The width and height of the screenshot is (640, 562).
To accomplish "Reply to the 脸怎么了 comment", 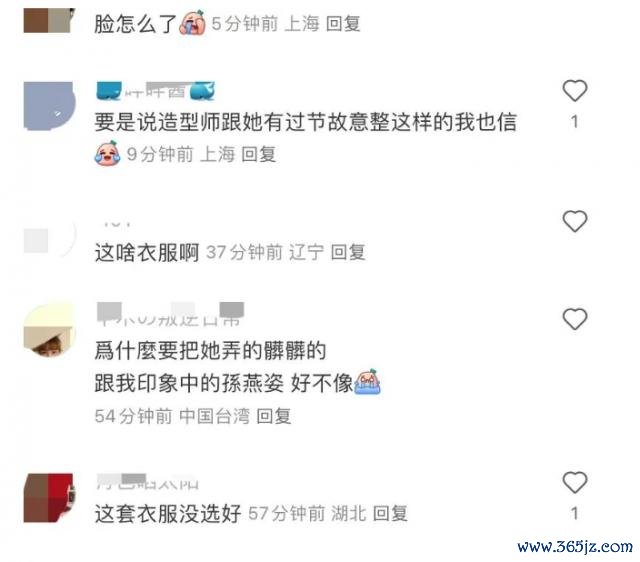I will coord(343,23).
